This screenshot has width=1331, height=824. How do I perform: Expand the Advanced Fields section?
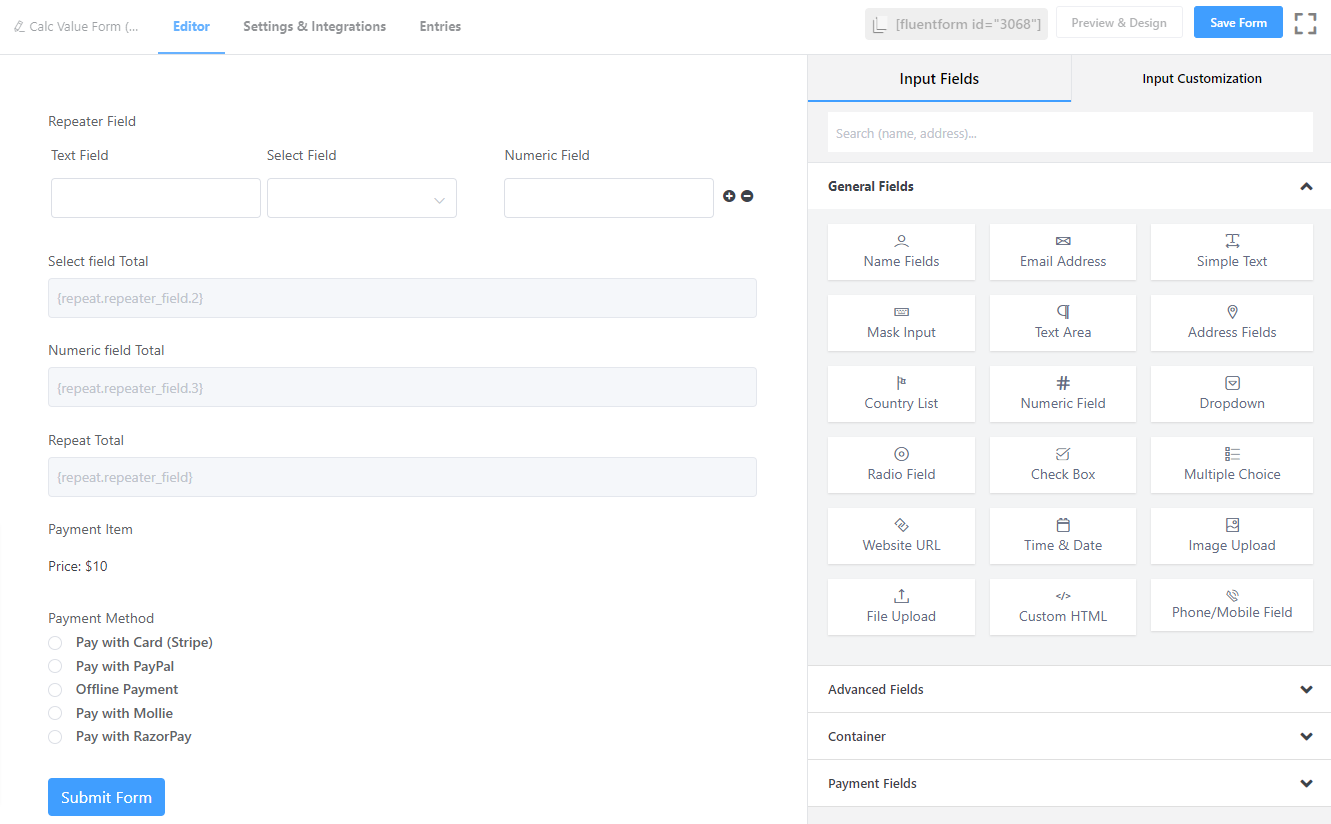pyautogui.click(x=1068, y=689)
